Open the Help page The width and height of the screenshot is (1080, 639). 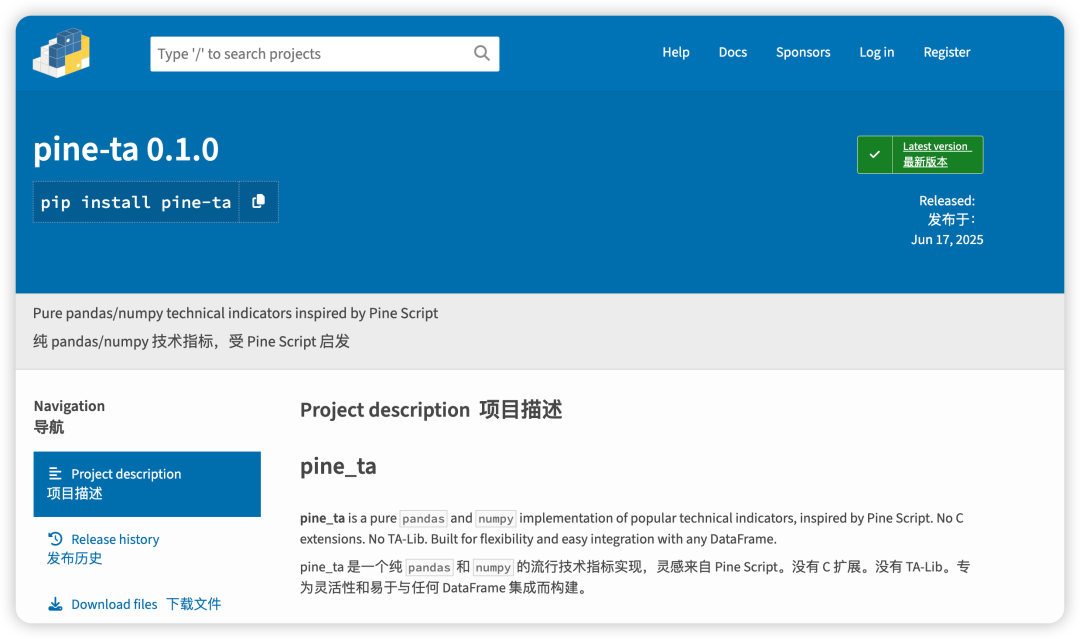pos(676,52)
